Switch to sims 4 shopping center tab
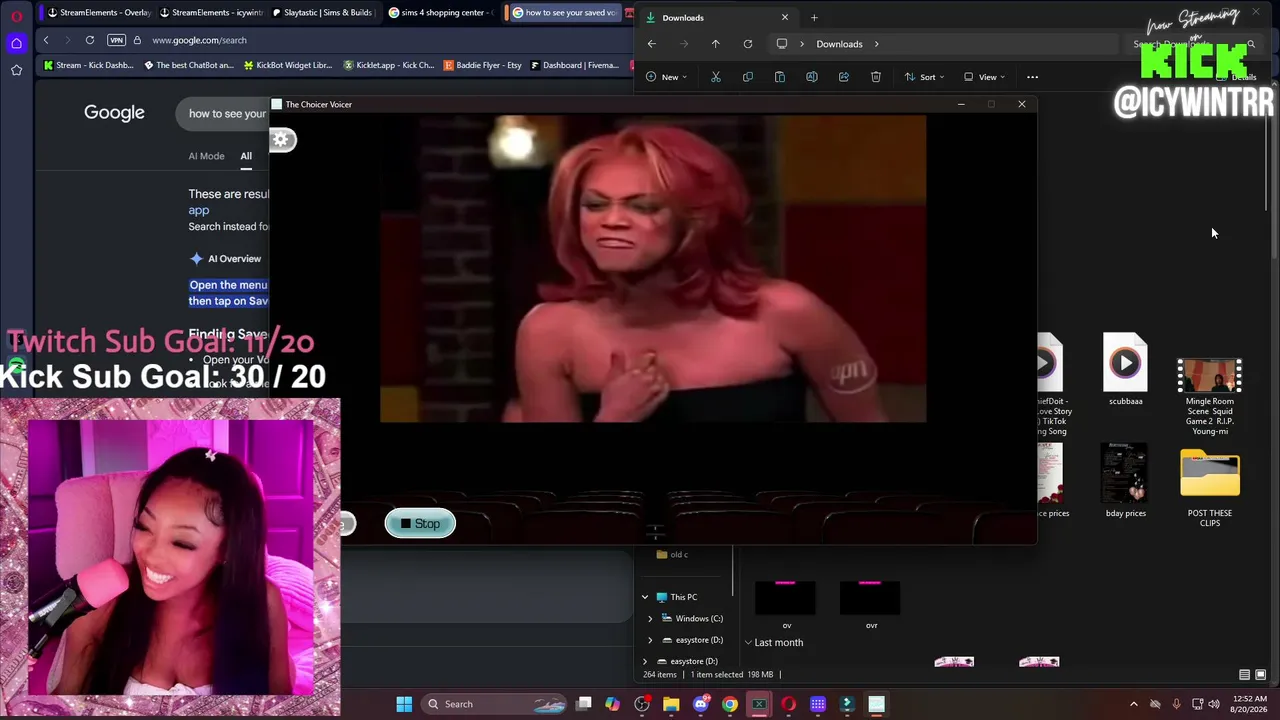This screenshot has width=1280, height=720. 441,13
